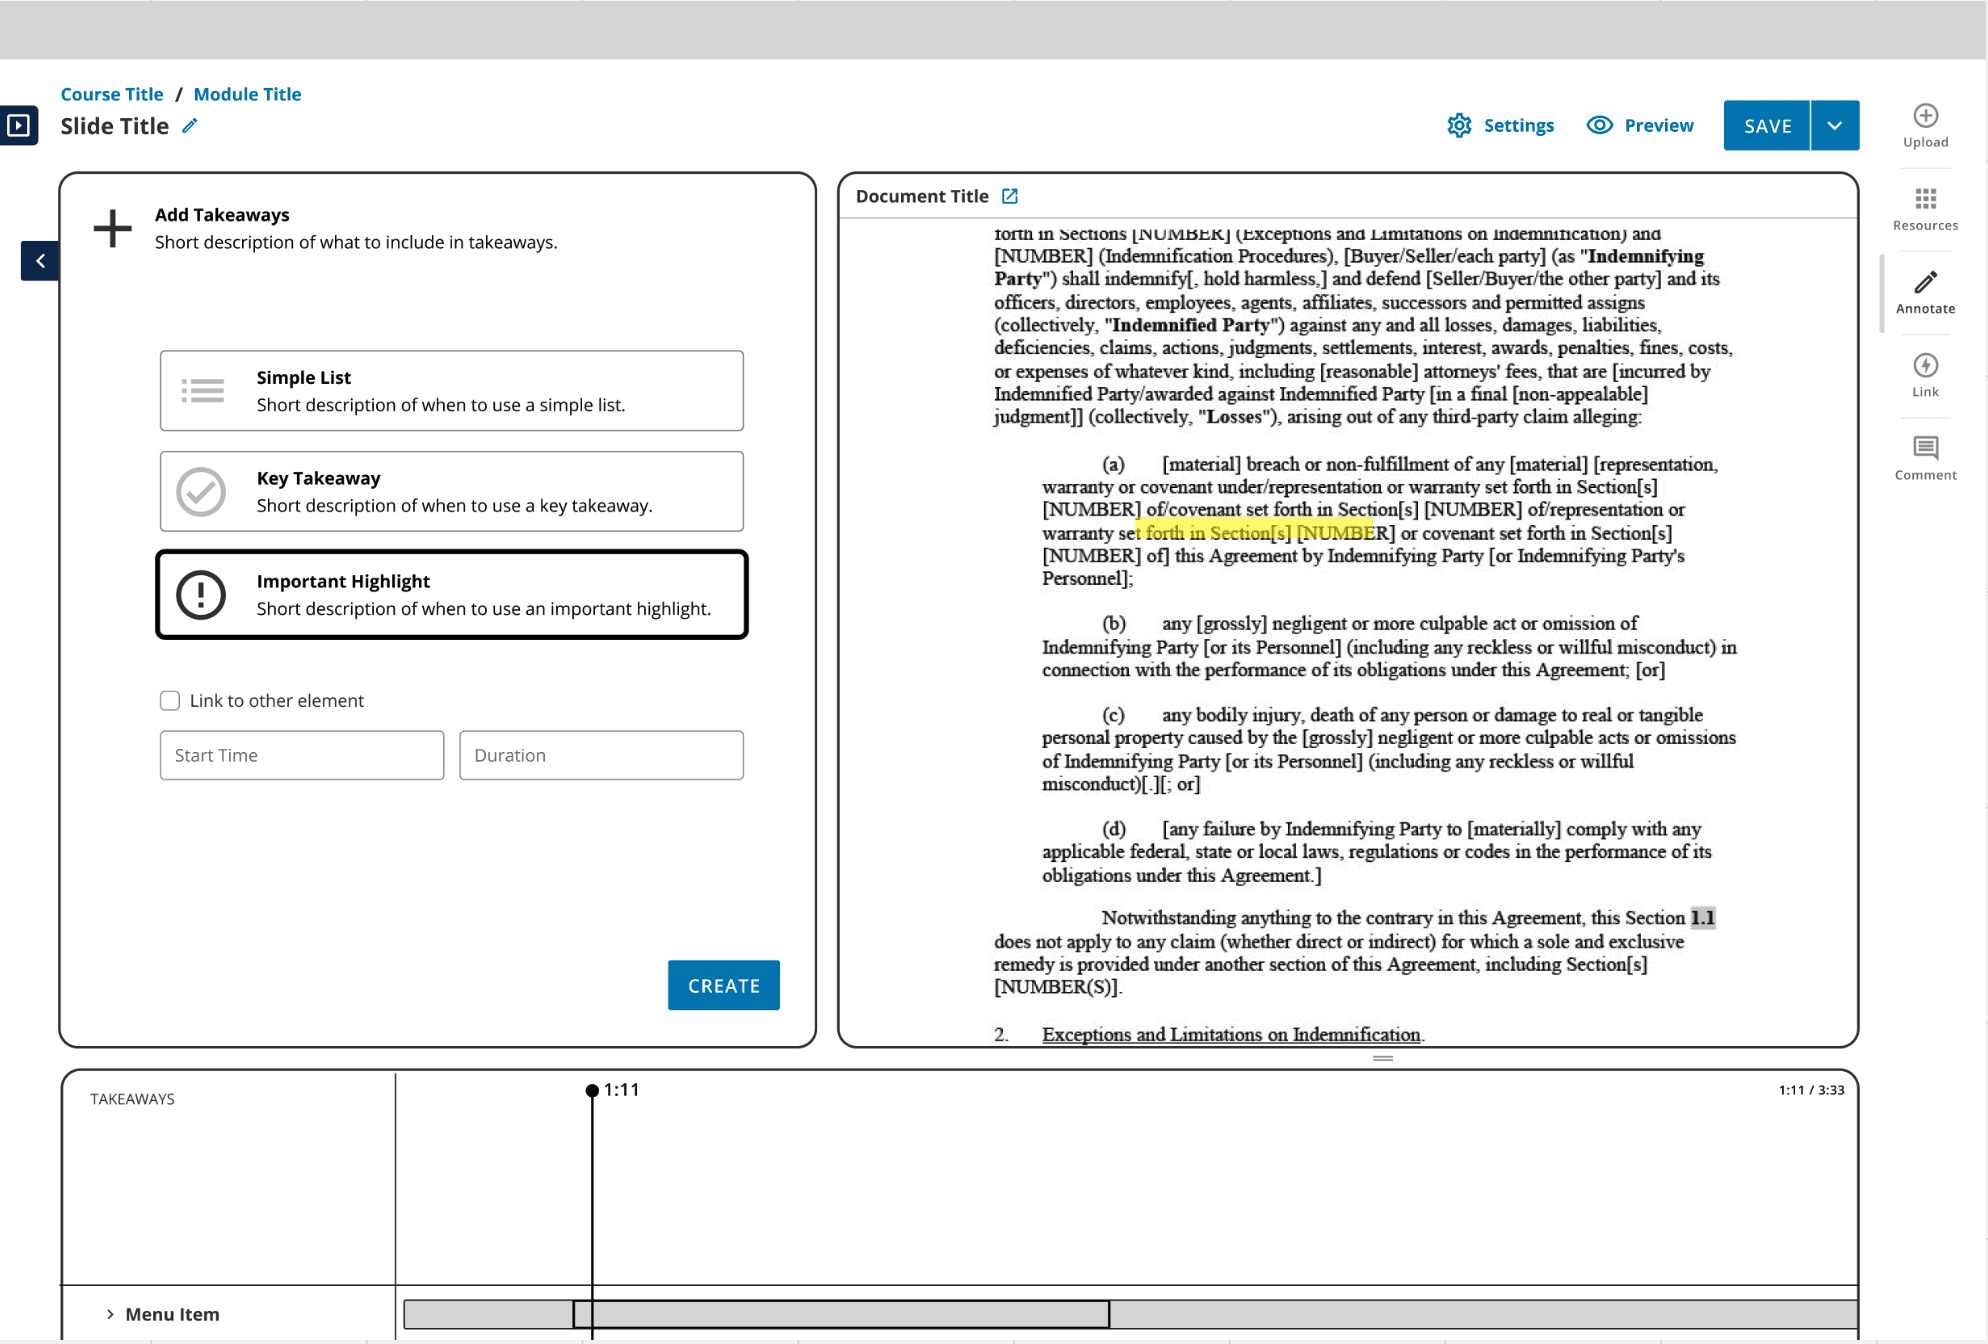Click the timeline playhead at 1:11
This screenshot has width=1988, height=1344.
pyautogui.click(x=592, y=1091)
